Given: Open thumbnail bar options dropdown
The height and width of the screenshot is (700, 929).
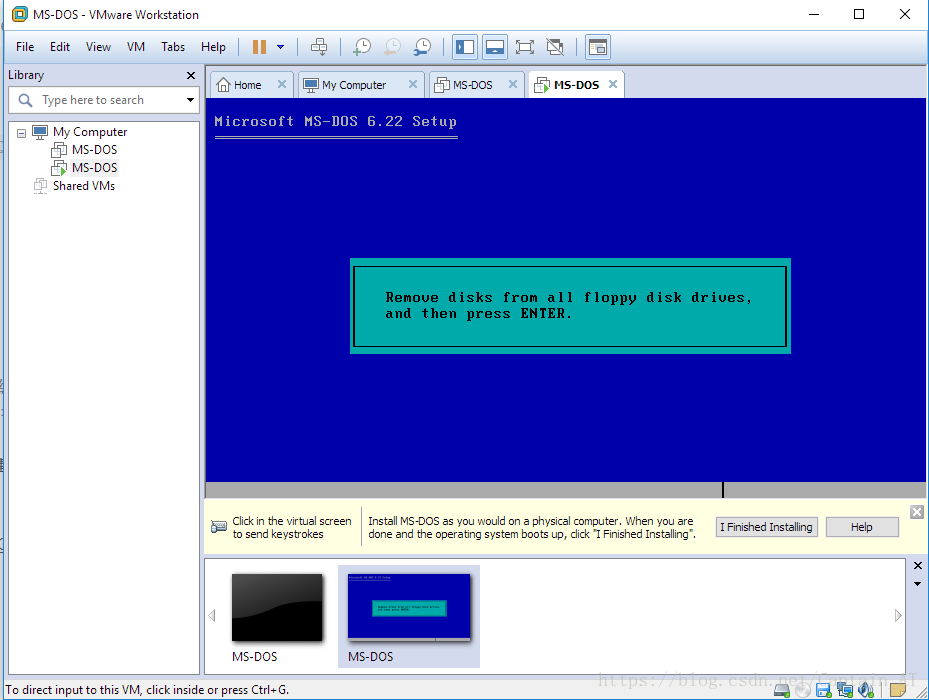Looking at the screenshot, I should click(x=917, y=584).
